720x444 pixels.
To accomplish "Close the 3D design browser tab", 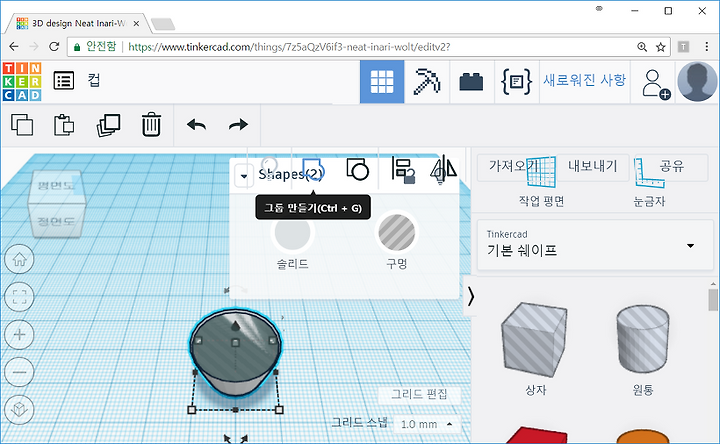I will tap(136, 23).
